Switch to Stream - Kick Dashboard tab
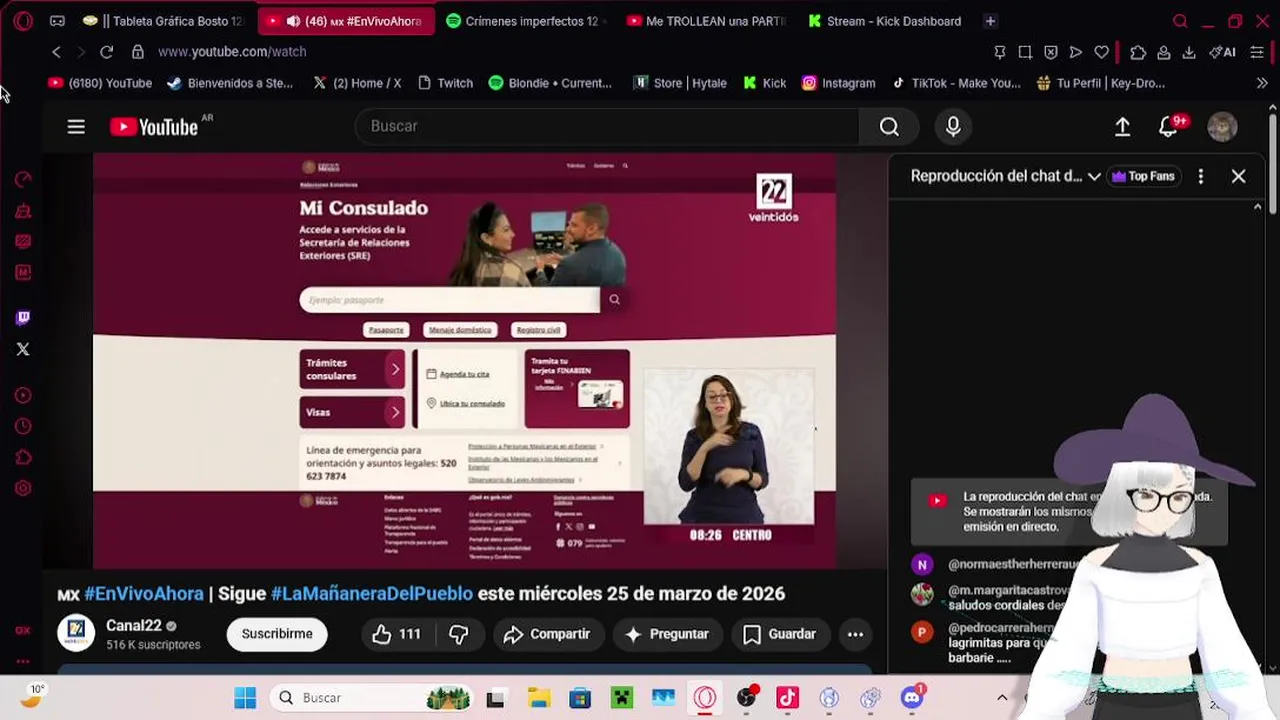 click(884, 21)
